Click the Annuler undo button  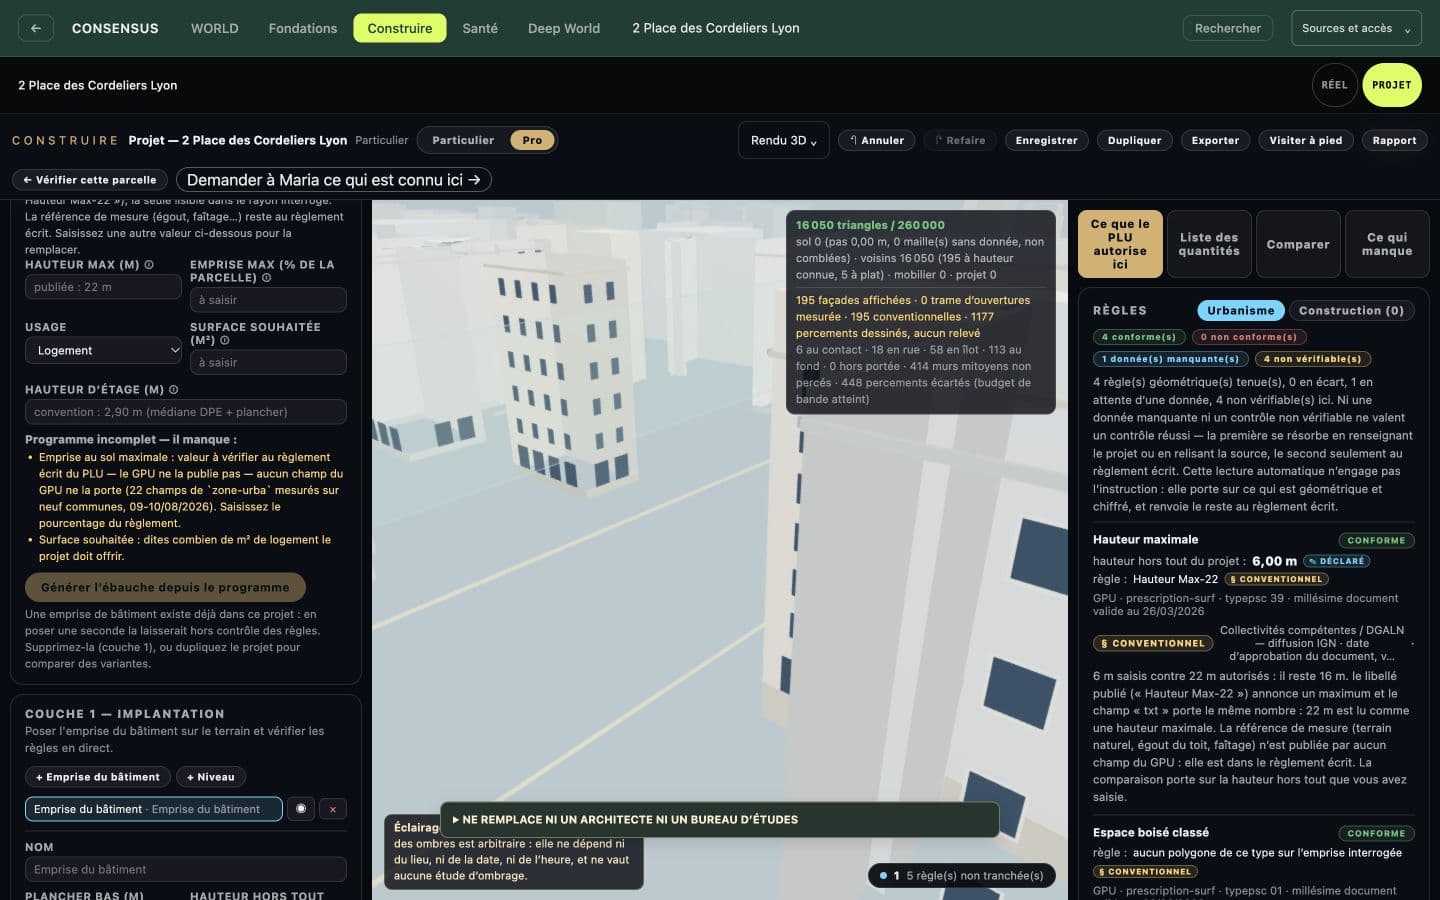[876, 140]
